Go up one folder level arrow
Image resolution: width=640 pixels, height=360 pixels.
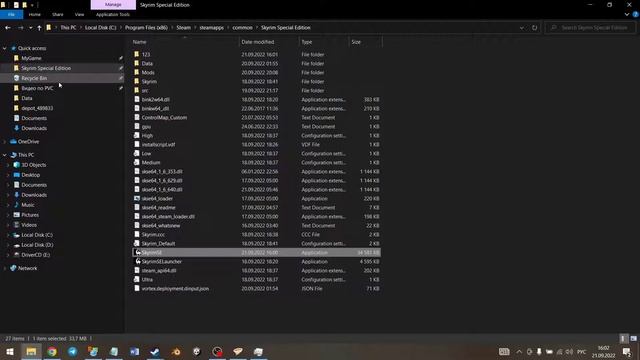(x=39, y=28)
